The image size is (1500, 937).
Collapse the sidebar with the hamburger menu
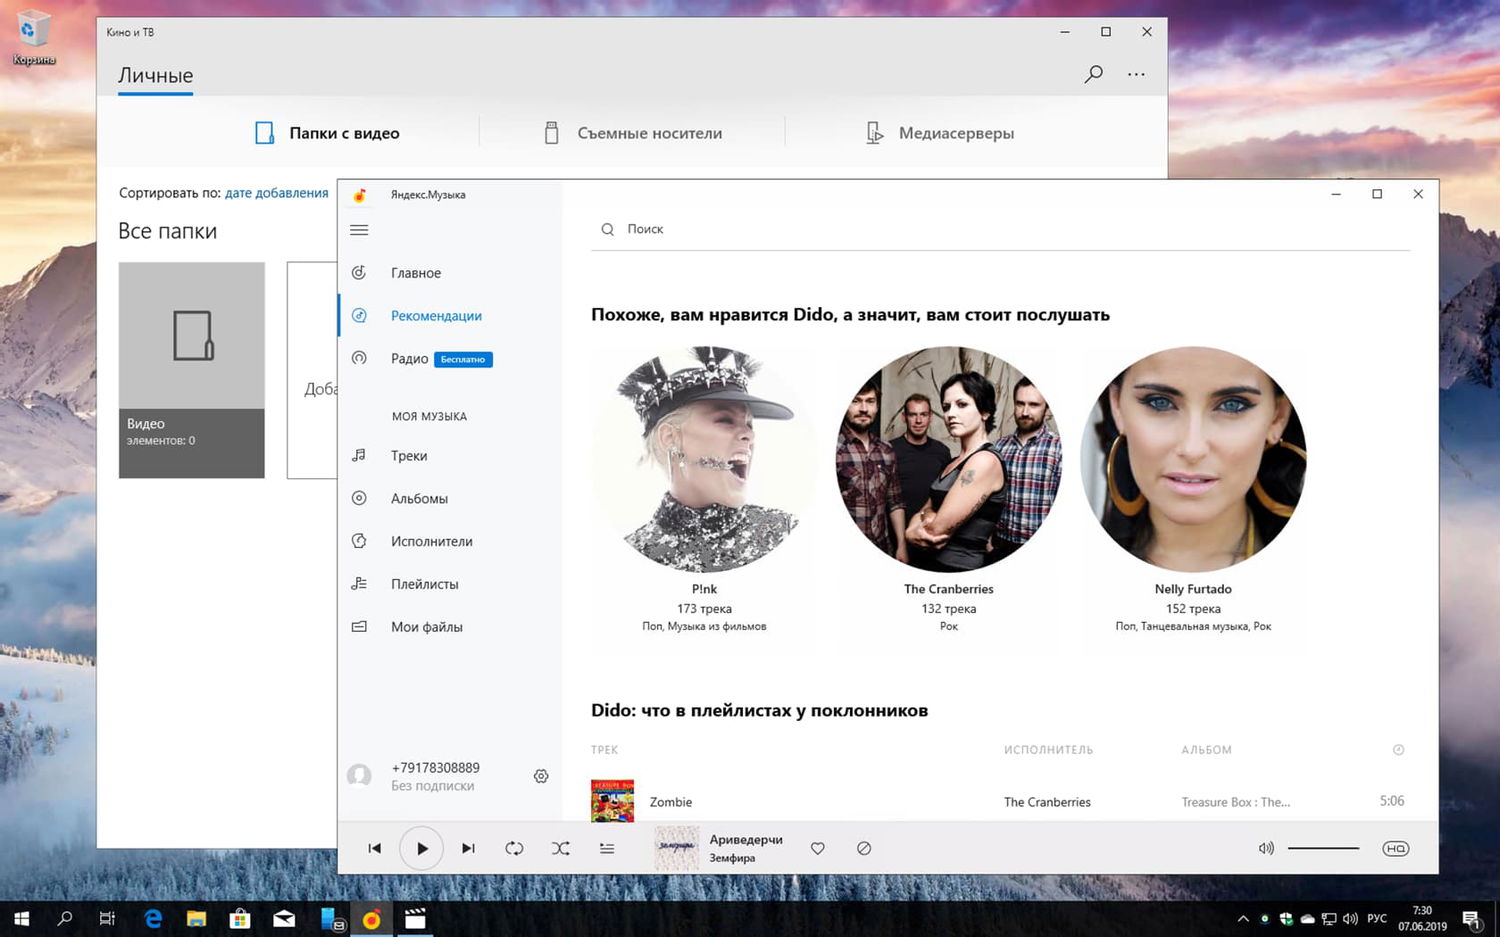358,229
